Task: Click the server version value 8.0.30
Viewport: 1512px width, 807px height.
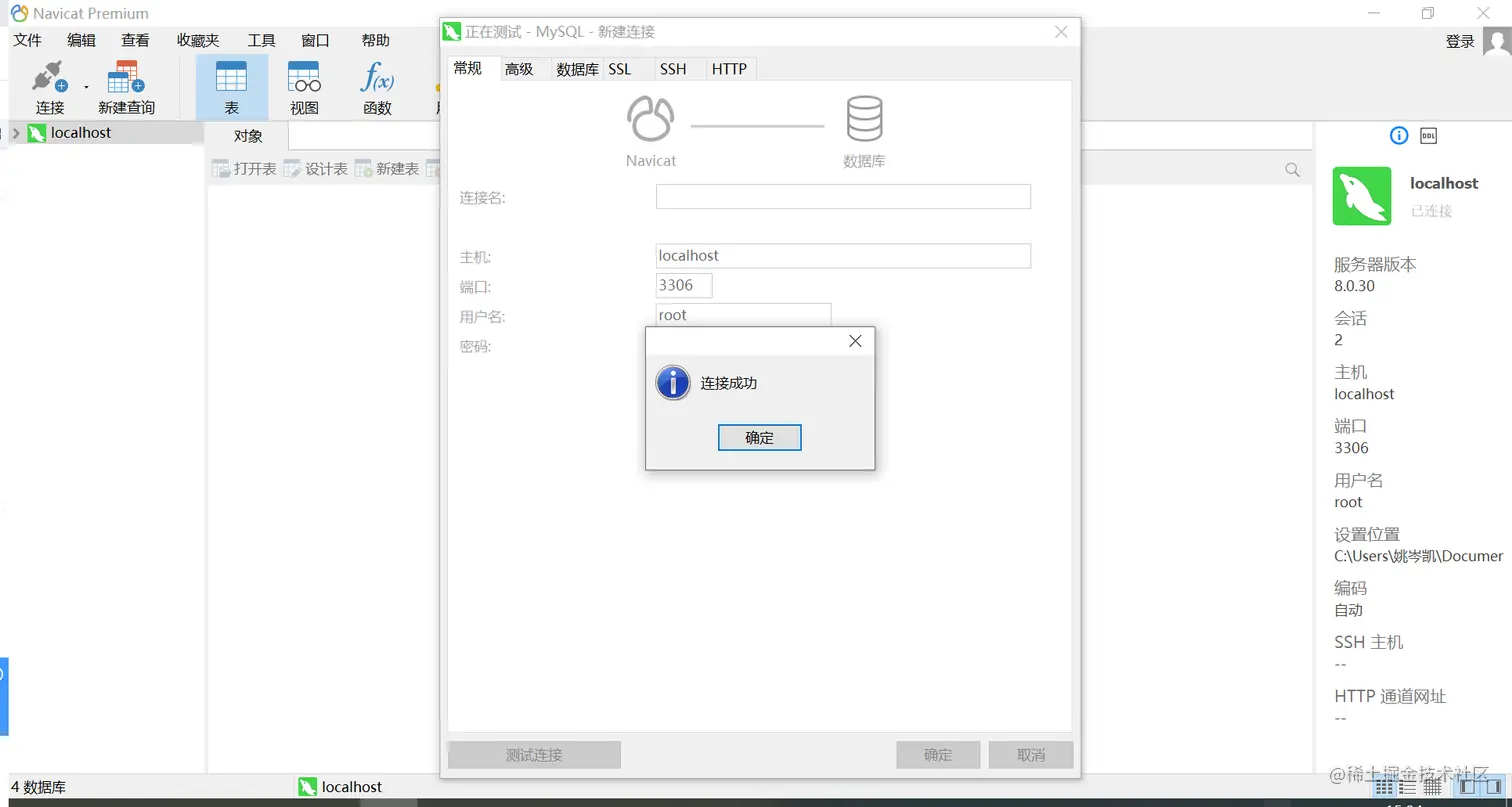Action: (x=1354, y=286)
